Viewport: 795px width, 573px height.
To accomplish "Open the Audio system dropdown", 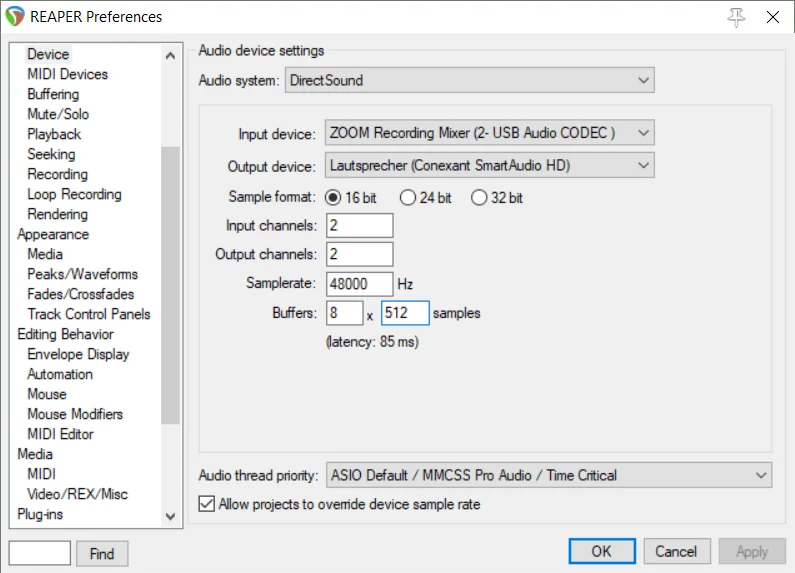I will point(469,80).
